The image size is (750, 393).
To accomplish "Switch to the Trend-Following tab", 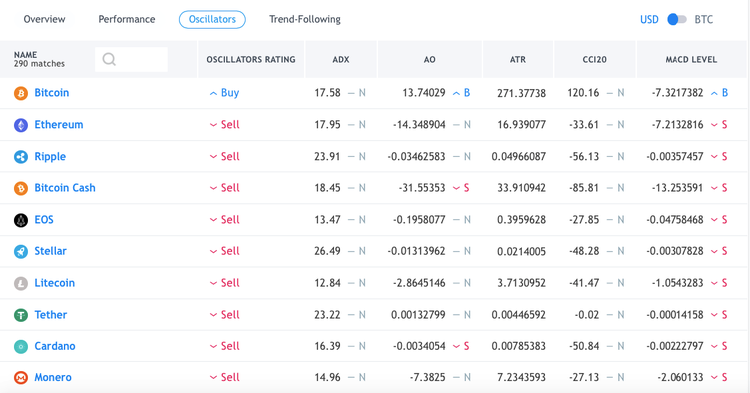I will [305, 19].
